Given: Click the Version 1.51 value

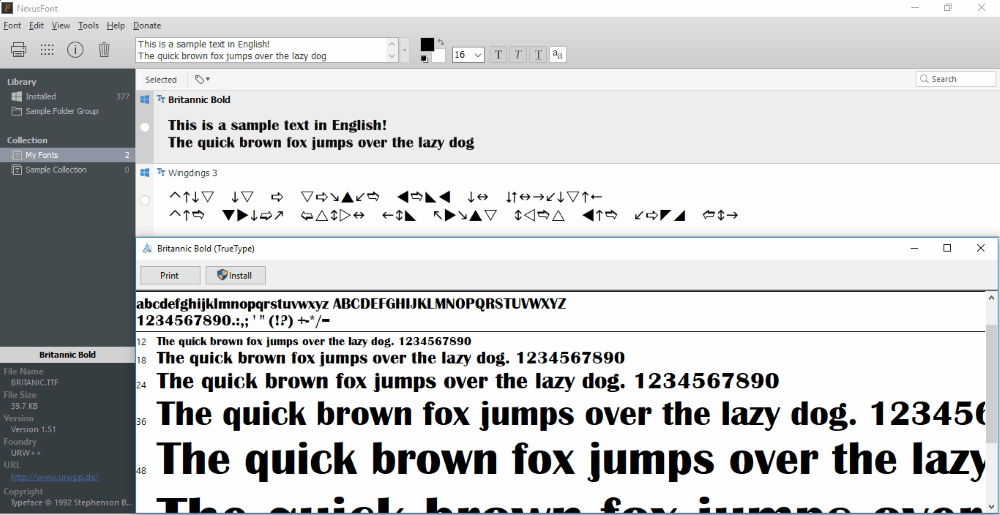Looking at the screenshot, I should (x=33, y=429).
